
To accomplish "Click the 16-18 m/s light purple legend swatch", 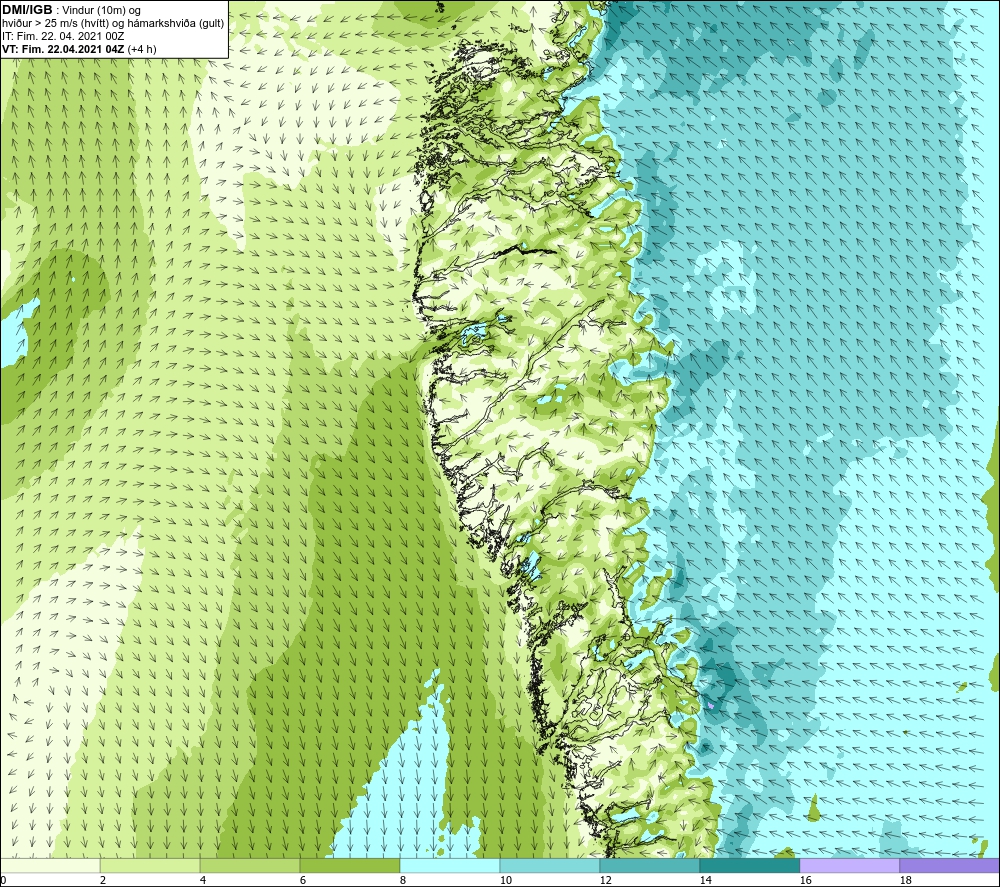I will (849, 865).
